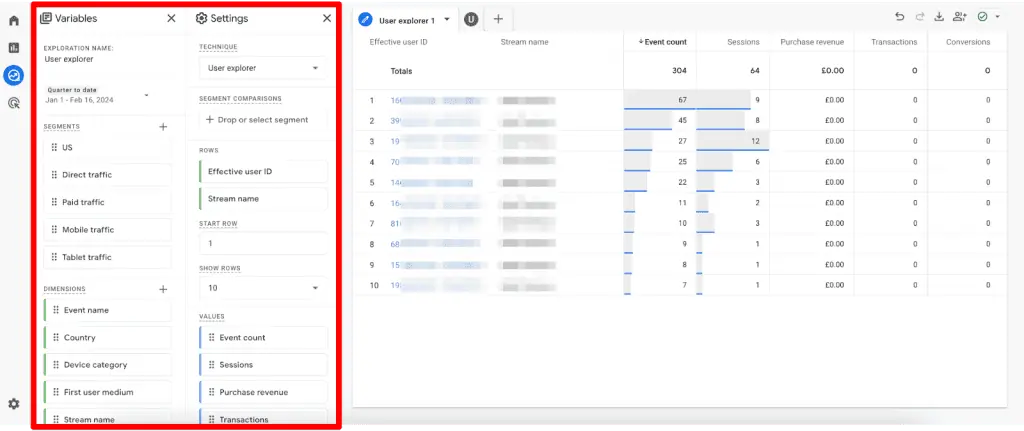Open the Reports icon in sidebar
The width and height of the screenshot is (1024, 431).
[x=14, y=48]
